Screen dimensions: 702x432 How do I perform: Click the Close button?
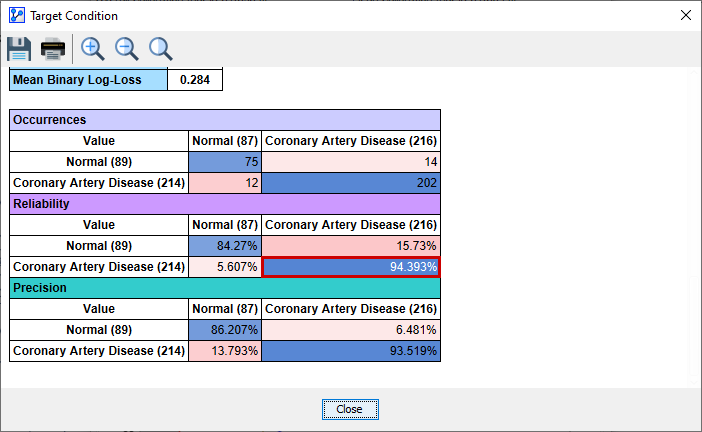point(350,409)
